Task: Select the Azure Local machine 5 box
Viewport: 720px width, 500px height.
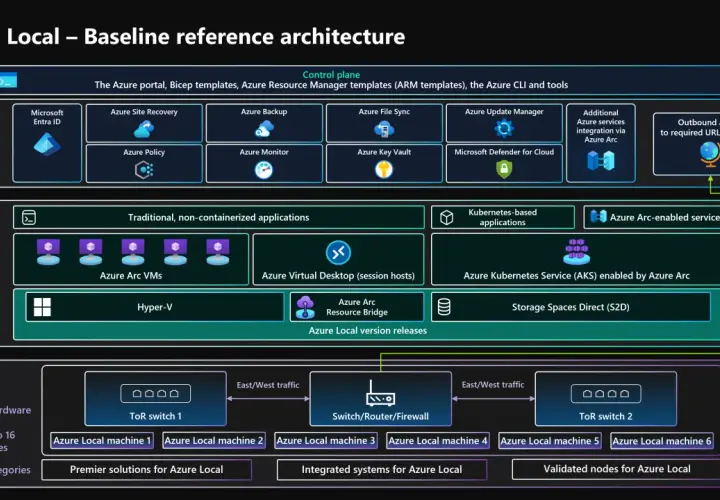Action: coord(550,441)
